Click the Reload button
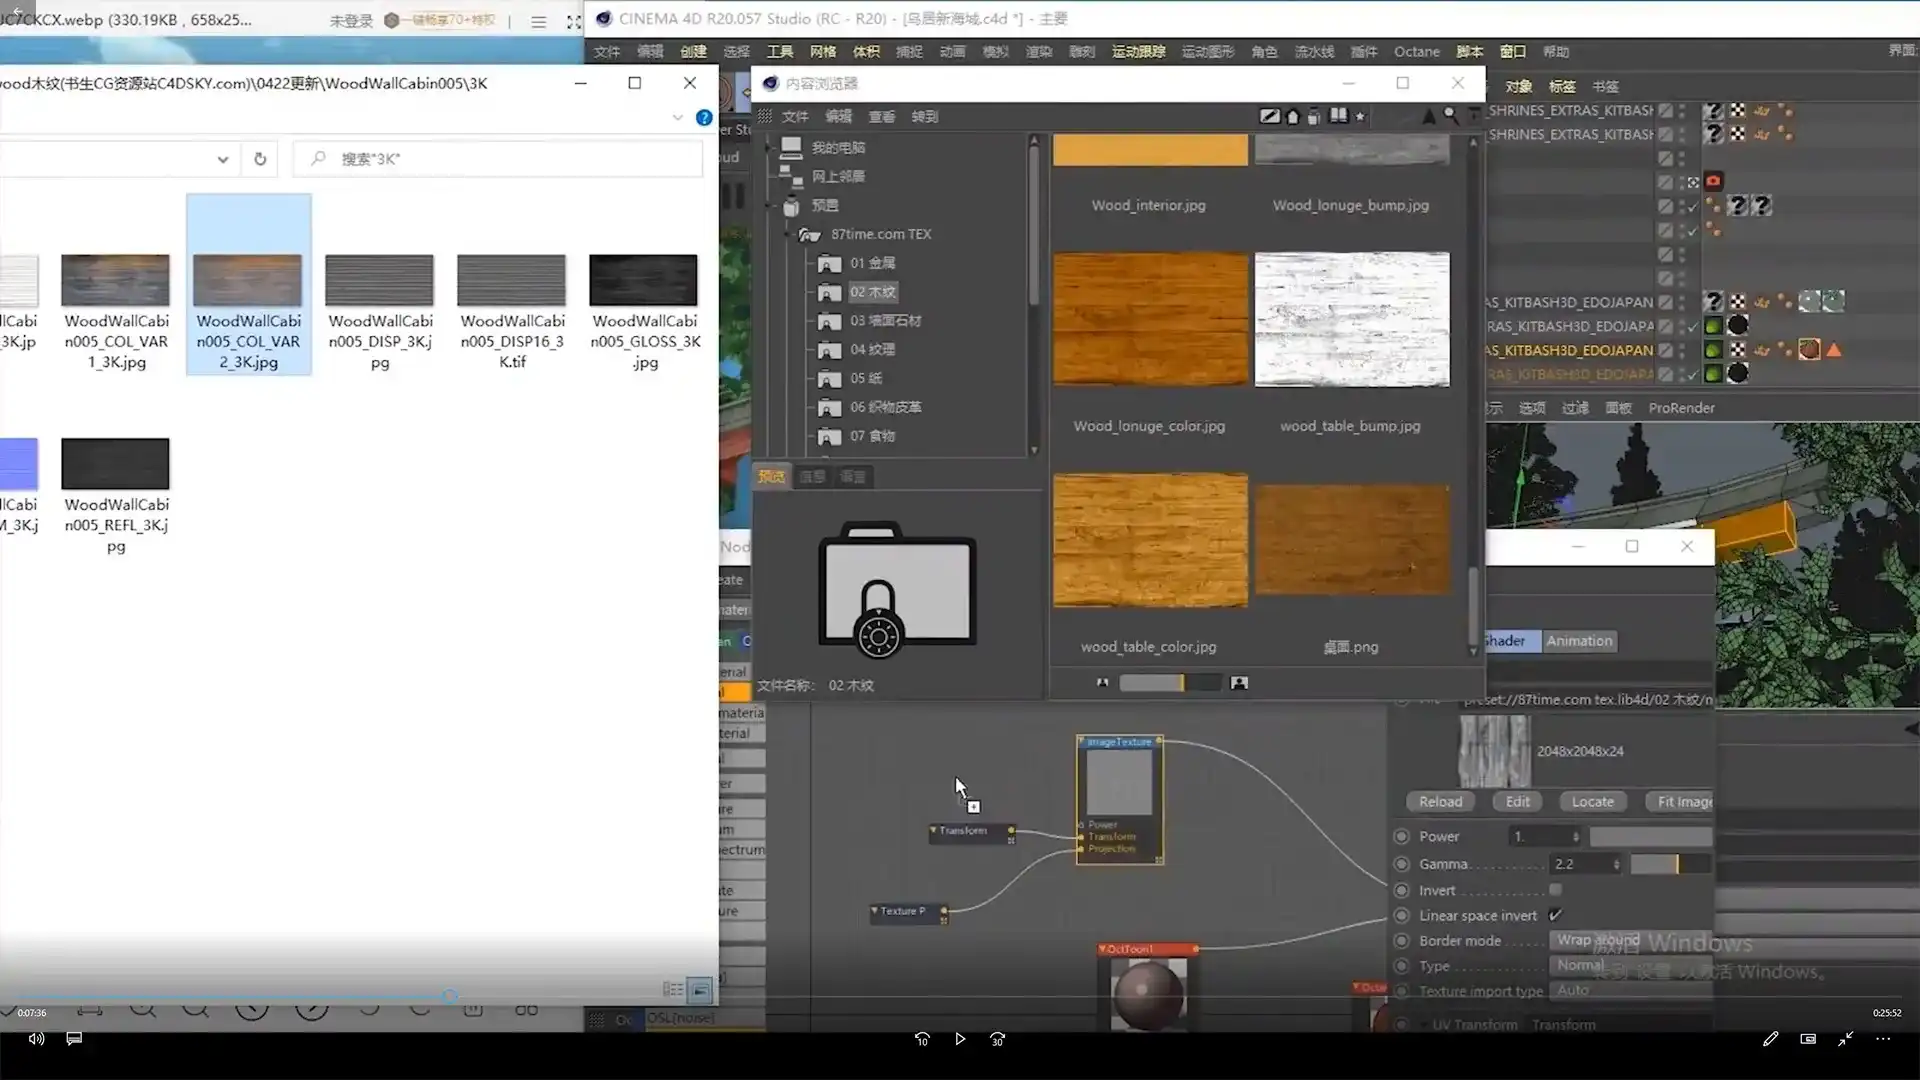The width and height of the screenshot is (1920, 1080). point(1440,802)
